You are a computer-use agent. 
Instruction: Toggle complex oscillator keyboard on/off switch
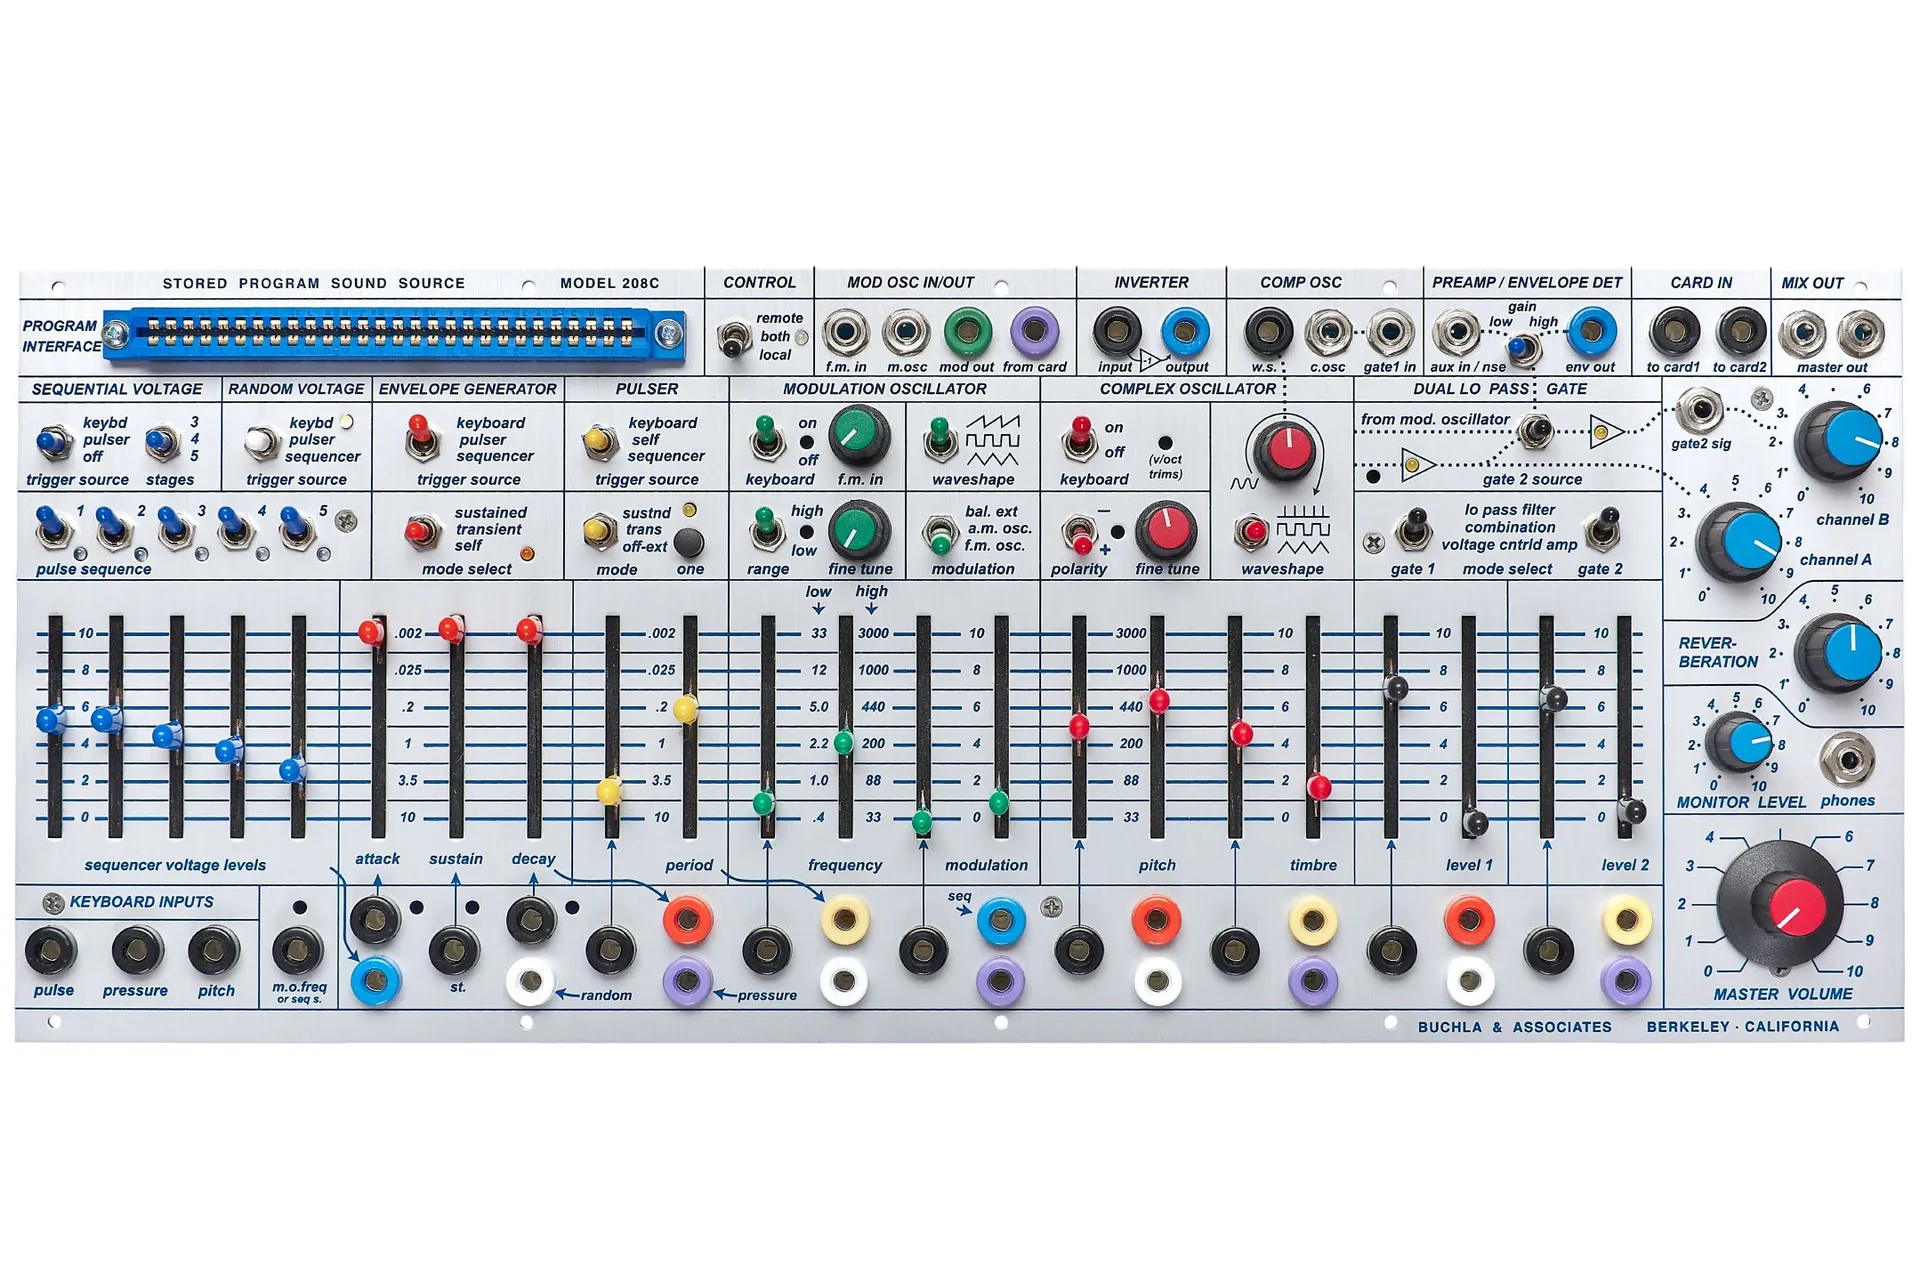click(1079, 439)
